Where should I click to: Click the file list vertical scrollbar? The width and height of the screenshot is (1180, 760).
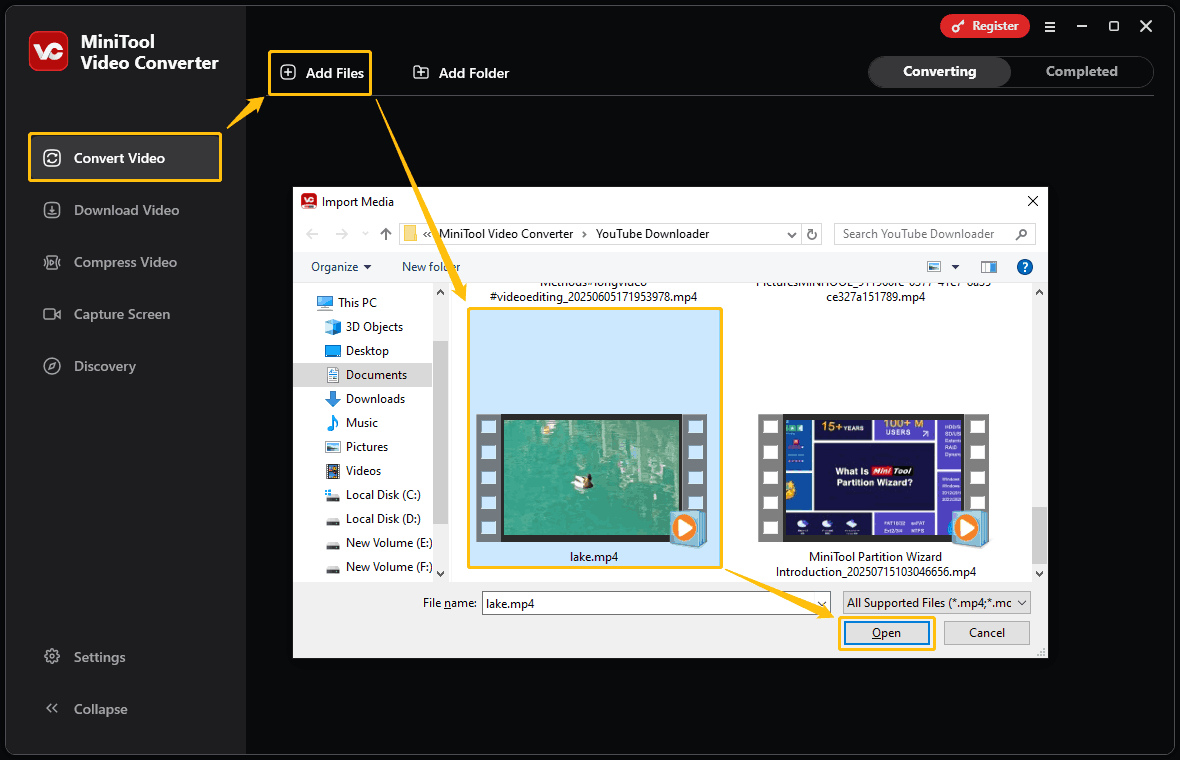click(x=1039, y=535)
